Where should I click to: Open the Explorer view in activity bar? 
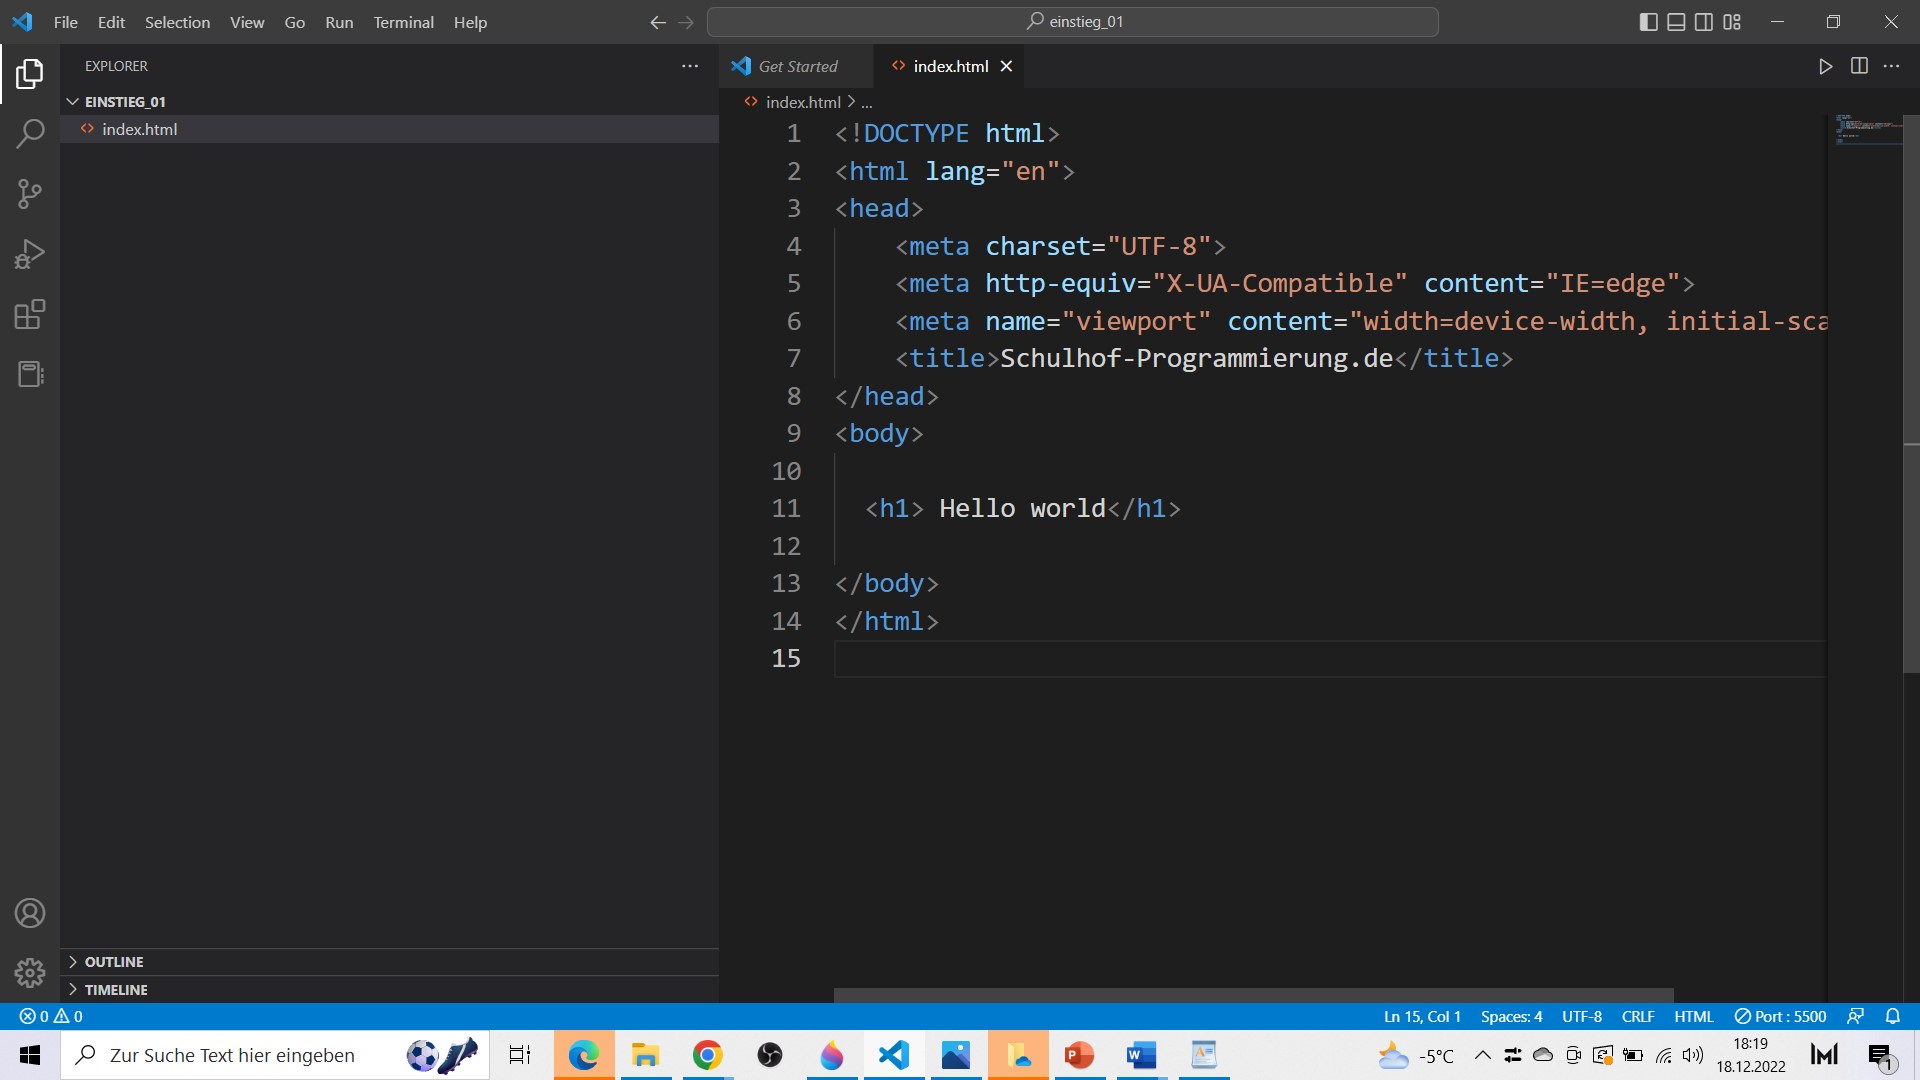[30, 73]
